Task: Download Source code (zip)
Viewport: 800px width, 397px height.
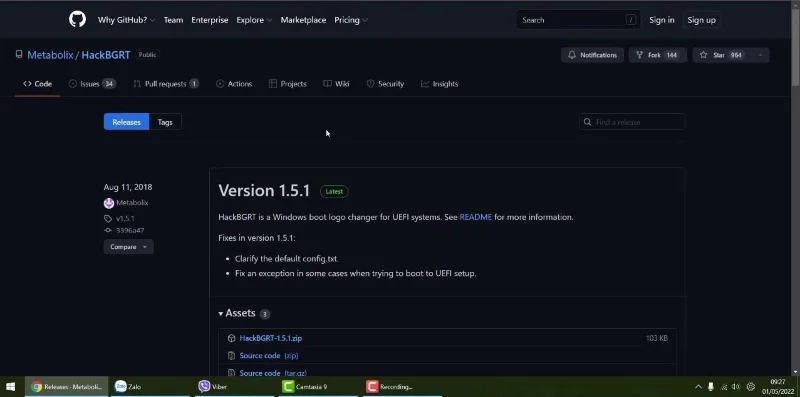Action: (x=269, y=356)
